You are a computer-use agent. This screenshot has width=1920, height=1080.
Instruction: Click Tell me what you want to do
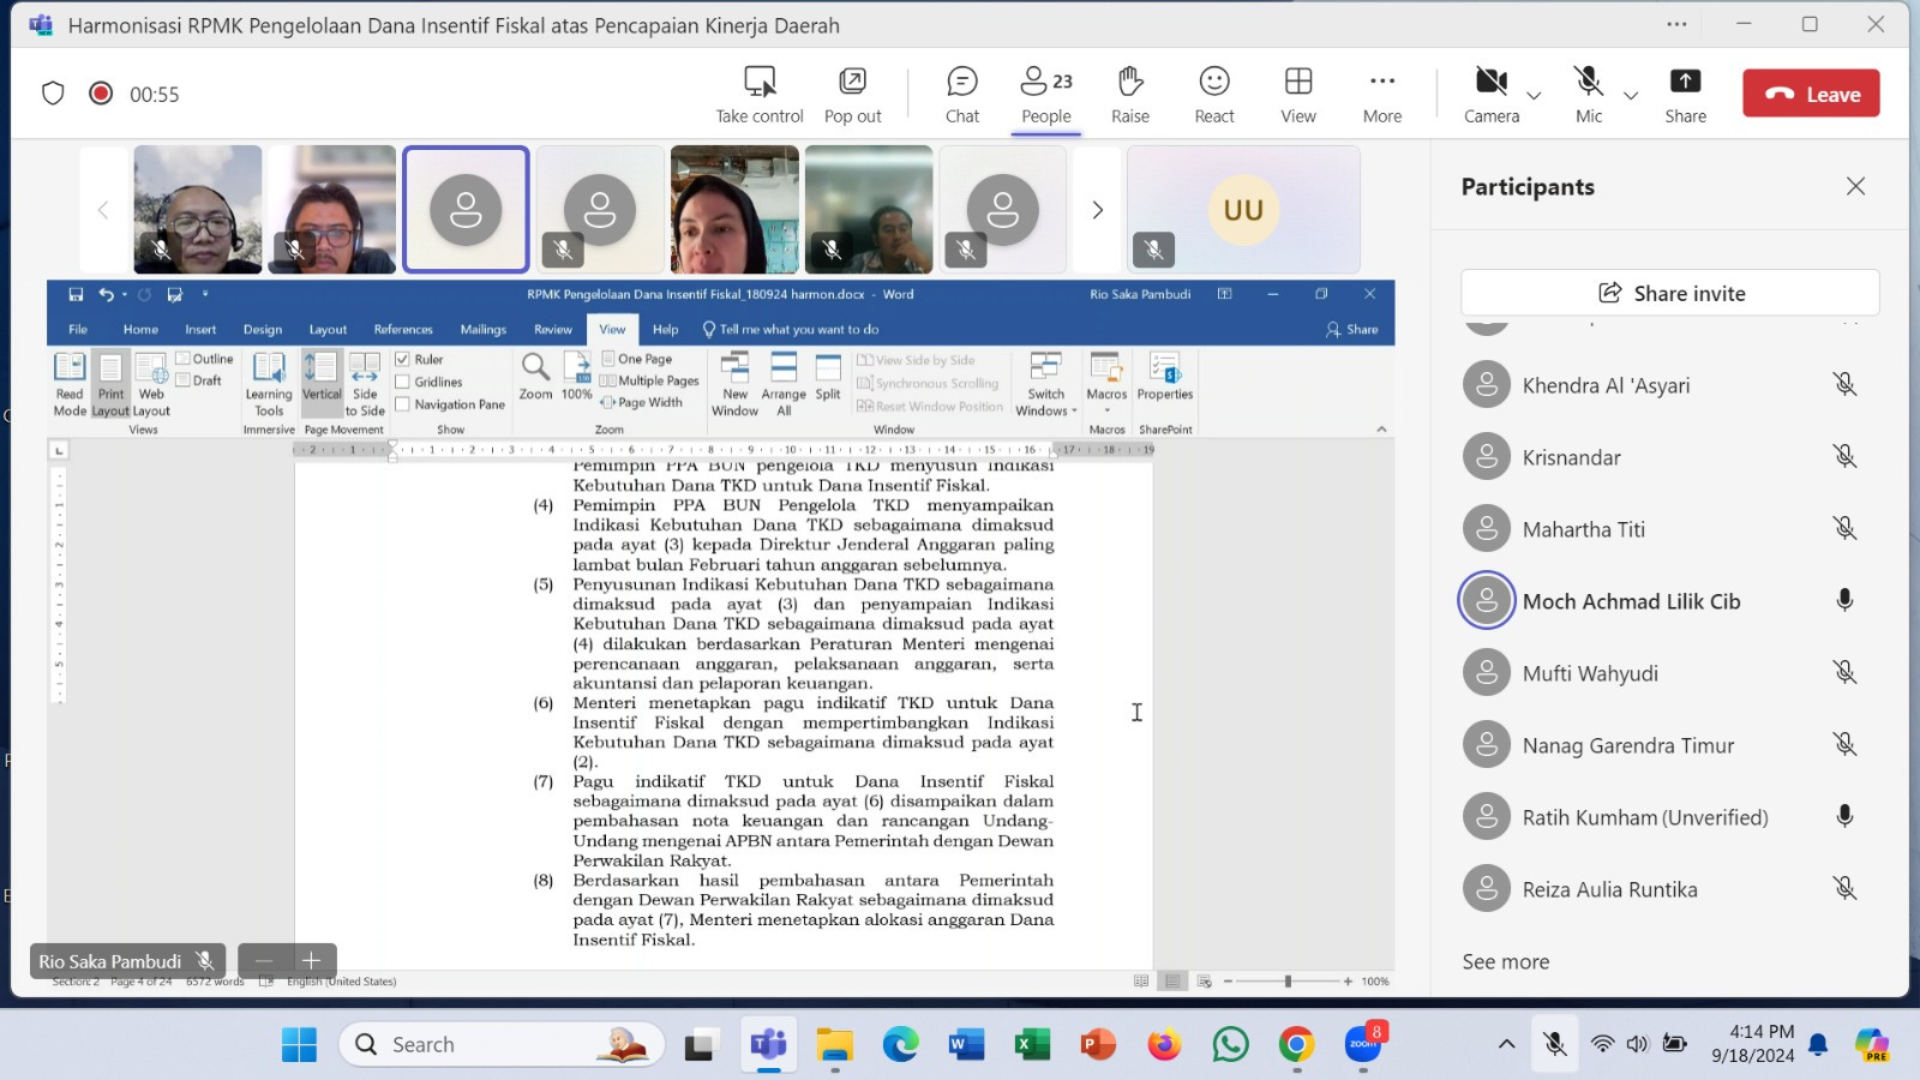pyautogui.click(x=790, y=329)
